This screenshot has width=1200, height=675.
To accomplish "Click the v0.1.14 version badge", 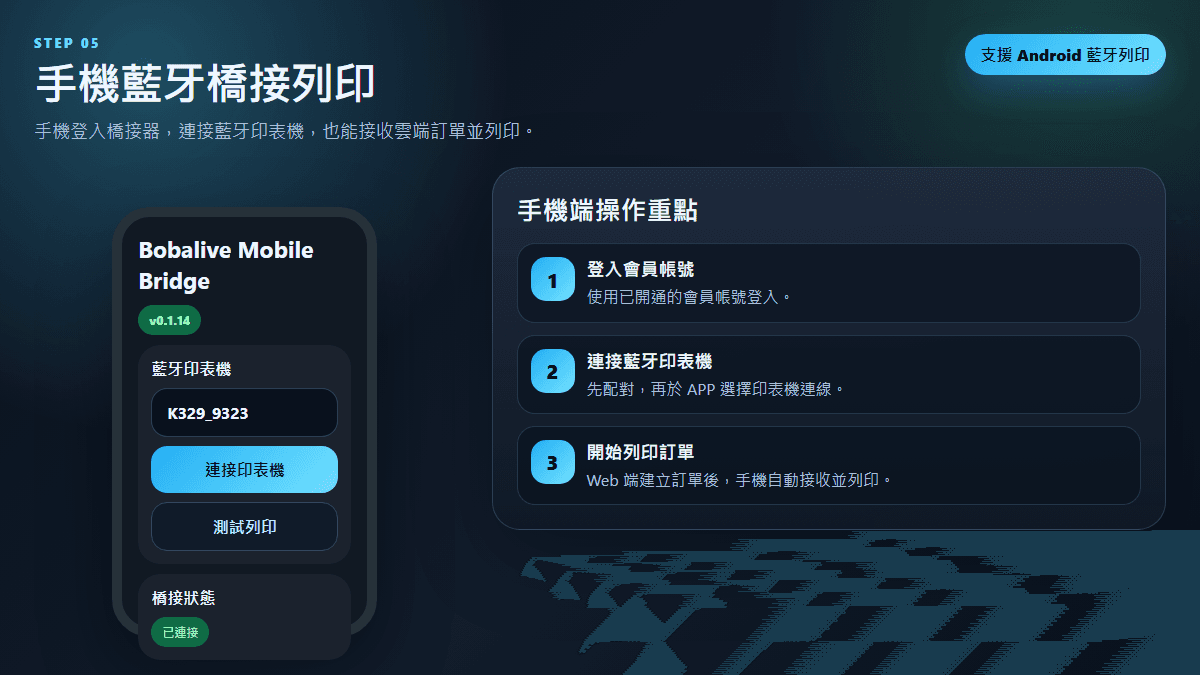I will point(170,321).
